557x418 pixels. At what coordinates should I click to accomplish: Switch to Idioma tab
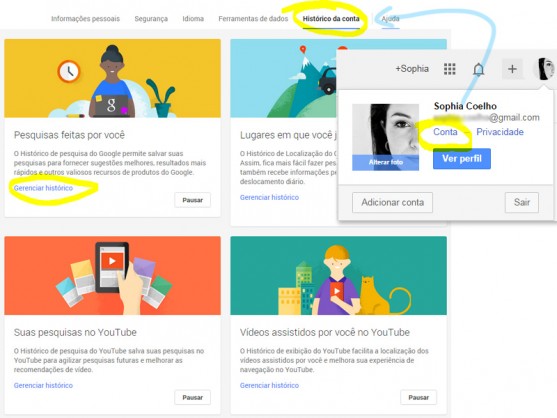tap(193, 18)
